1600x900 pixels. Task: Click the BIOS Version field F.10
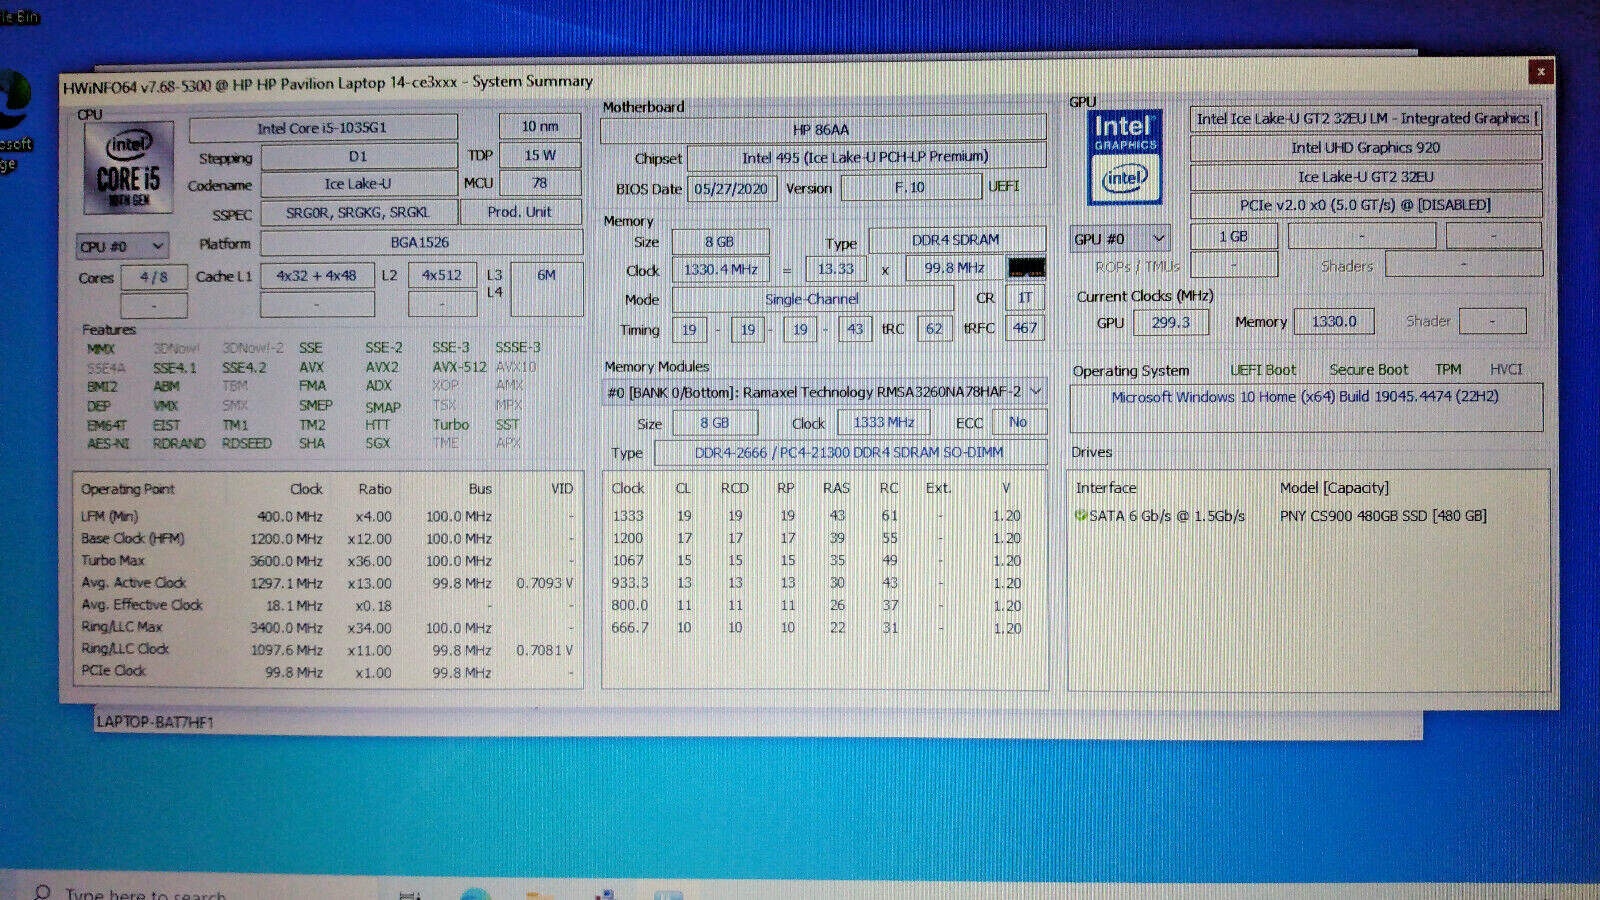click(910, 187)
